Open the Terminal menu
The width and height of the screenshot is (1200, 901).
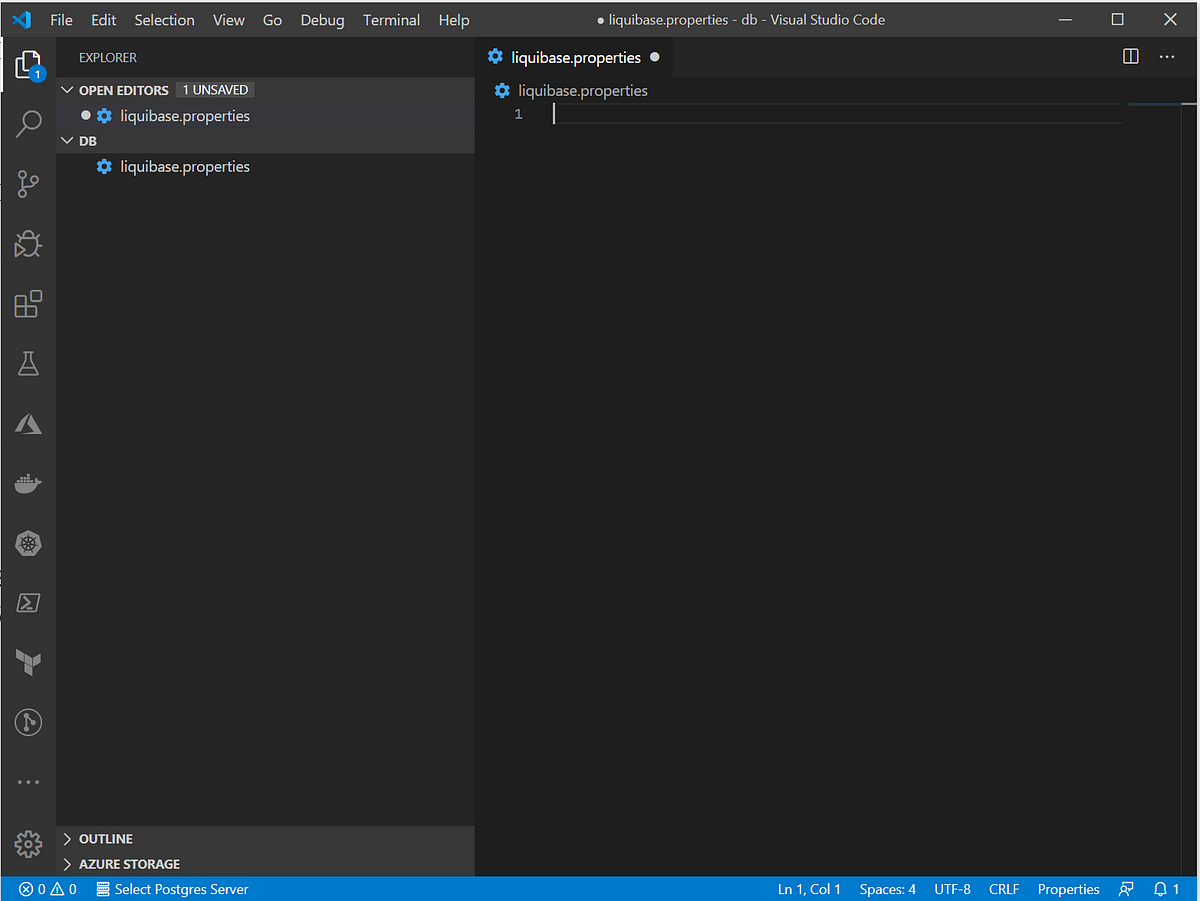point(391,20)
